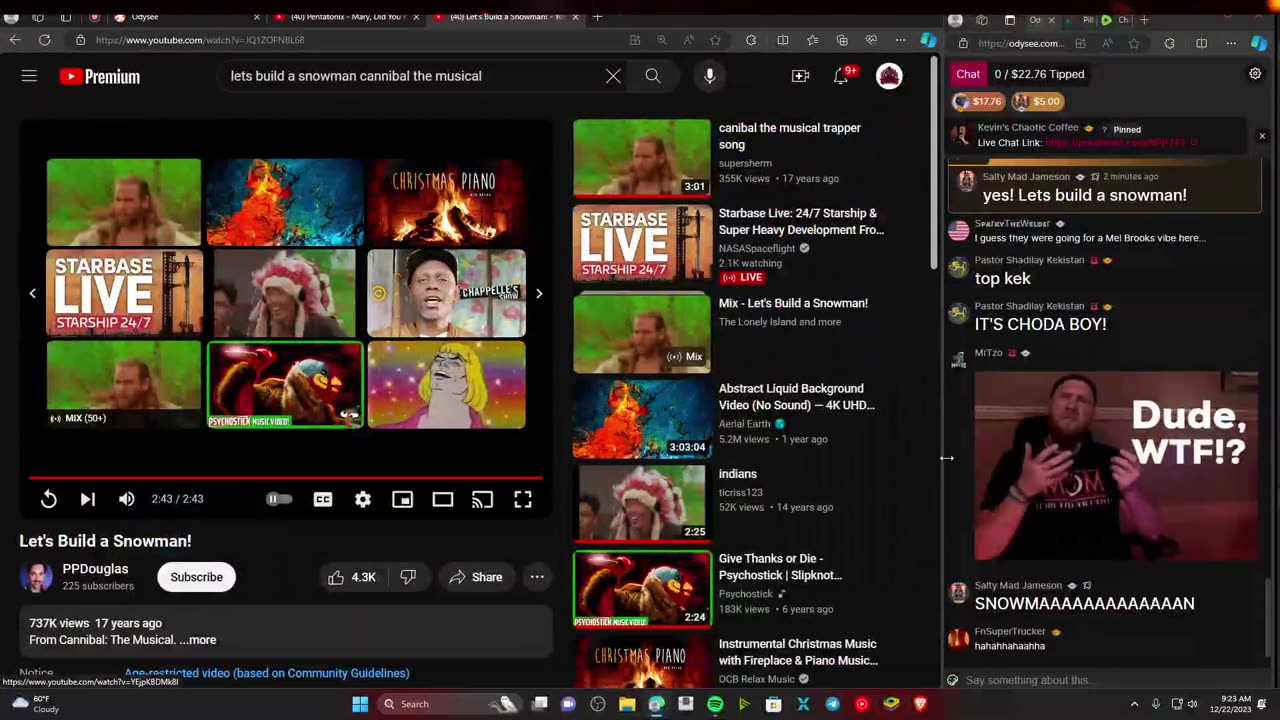The height and width of the screenshot is (720, 1280).
Task: Open Mix - Let's Build a Snowman
Action: (x=793, y=303)
